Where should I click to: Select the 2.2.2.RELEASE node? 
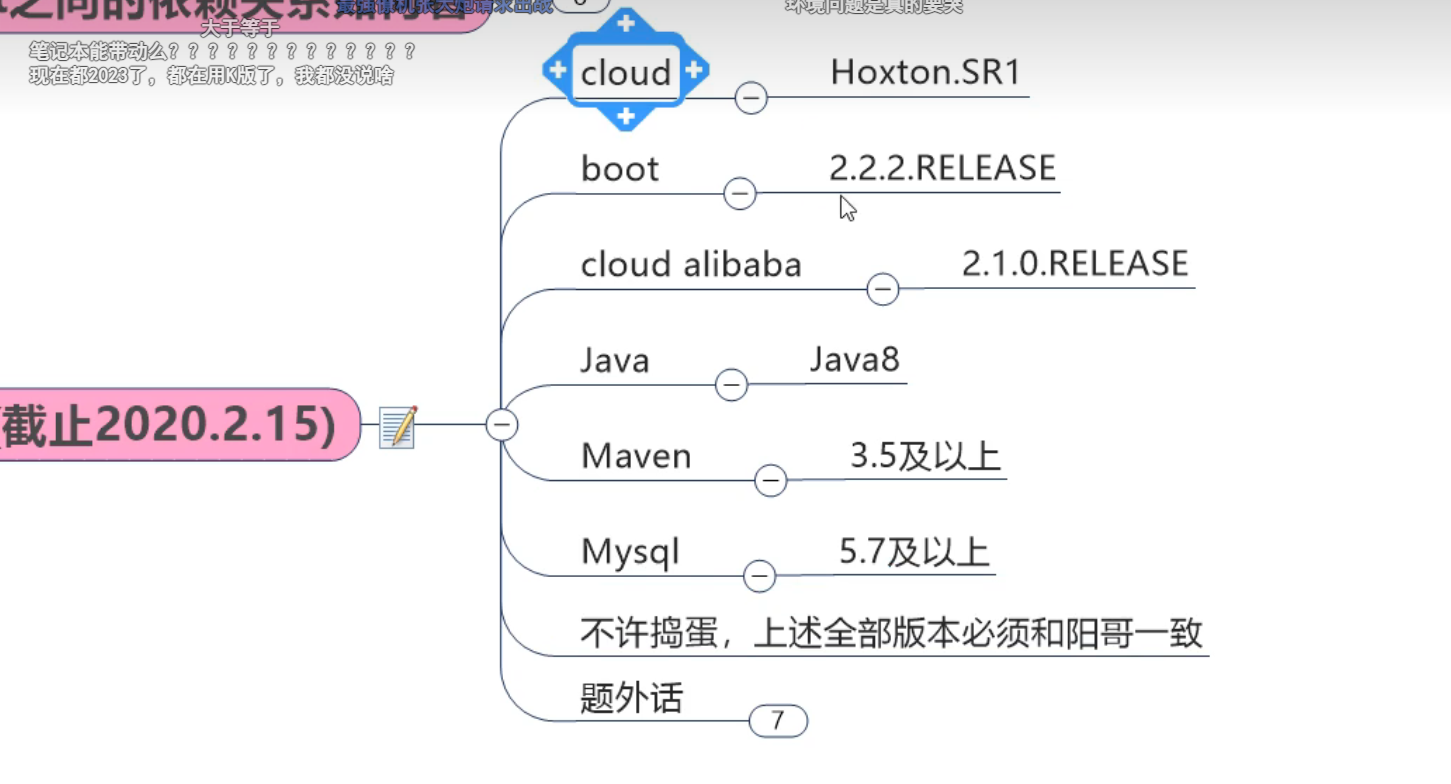(942, 168)
